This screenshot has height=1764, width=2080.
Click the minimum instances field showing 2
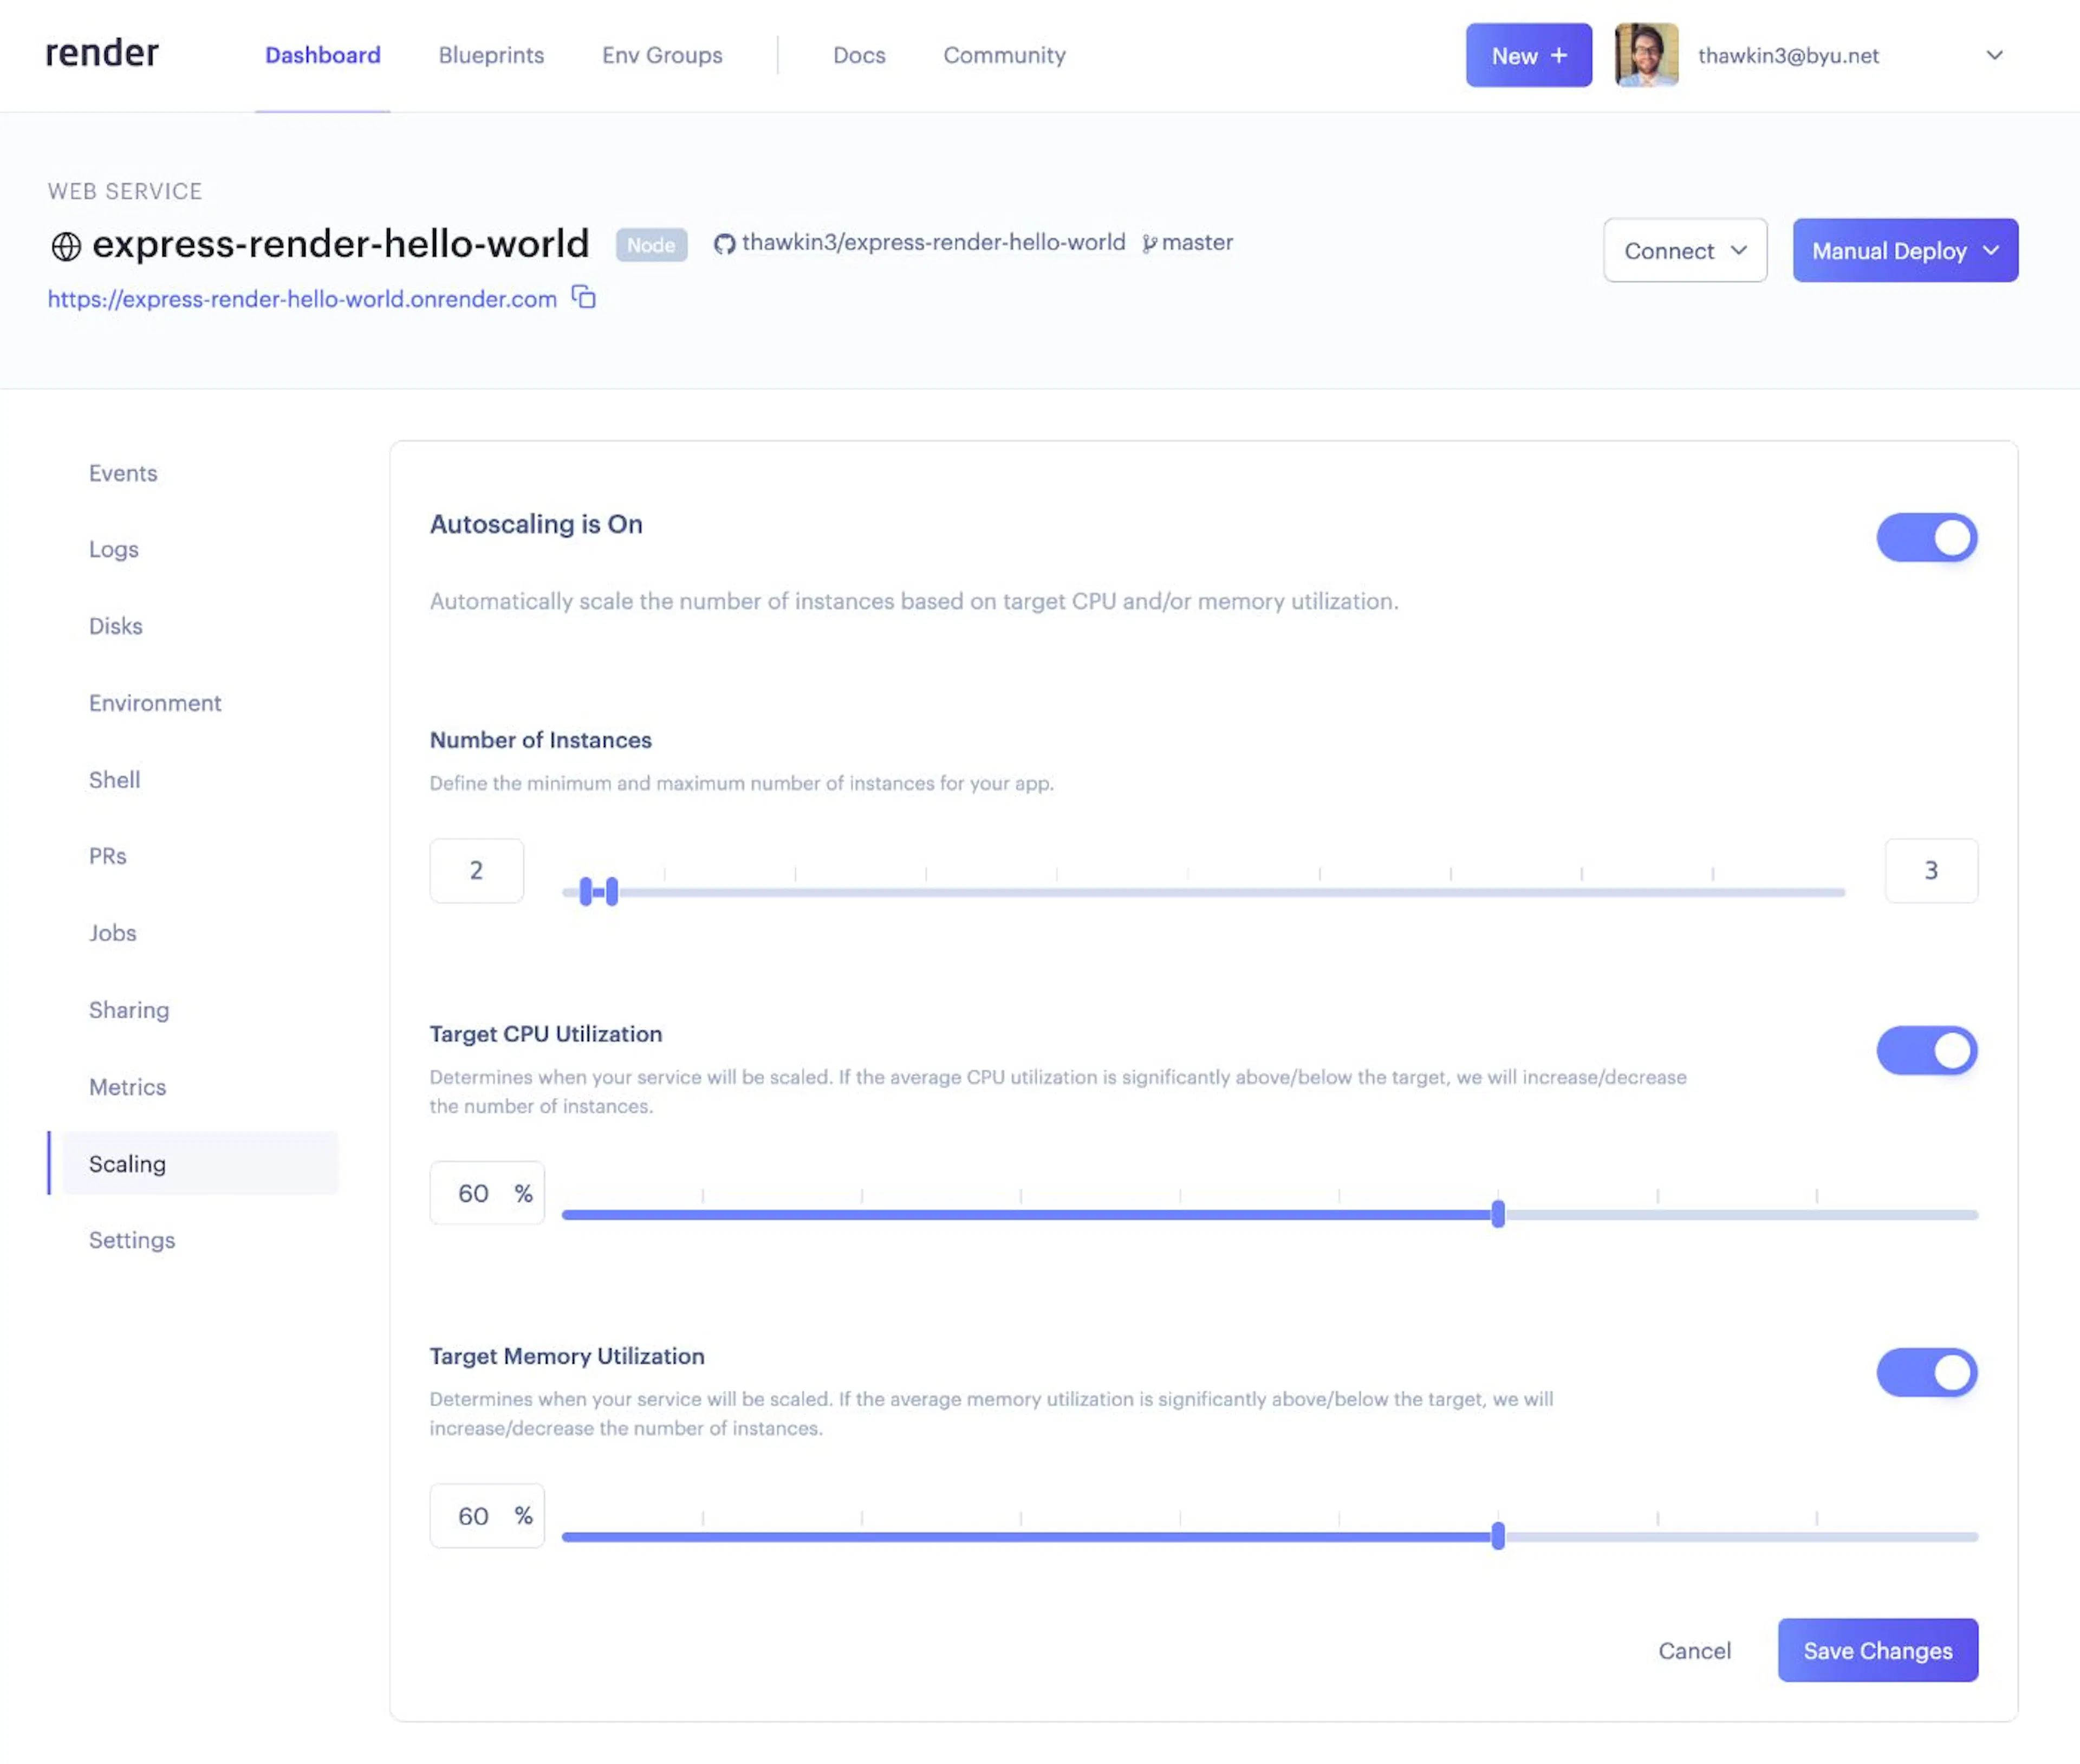[476, 870]
